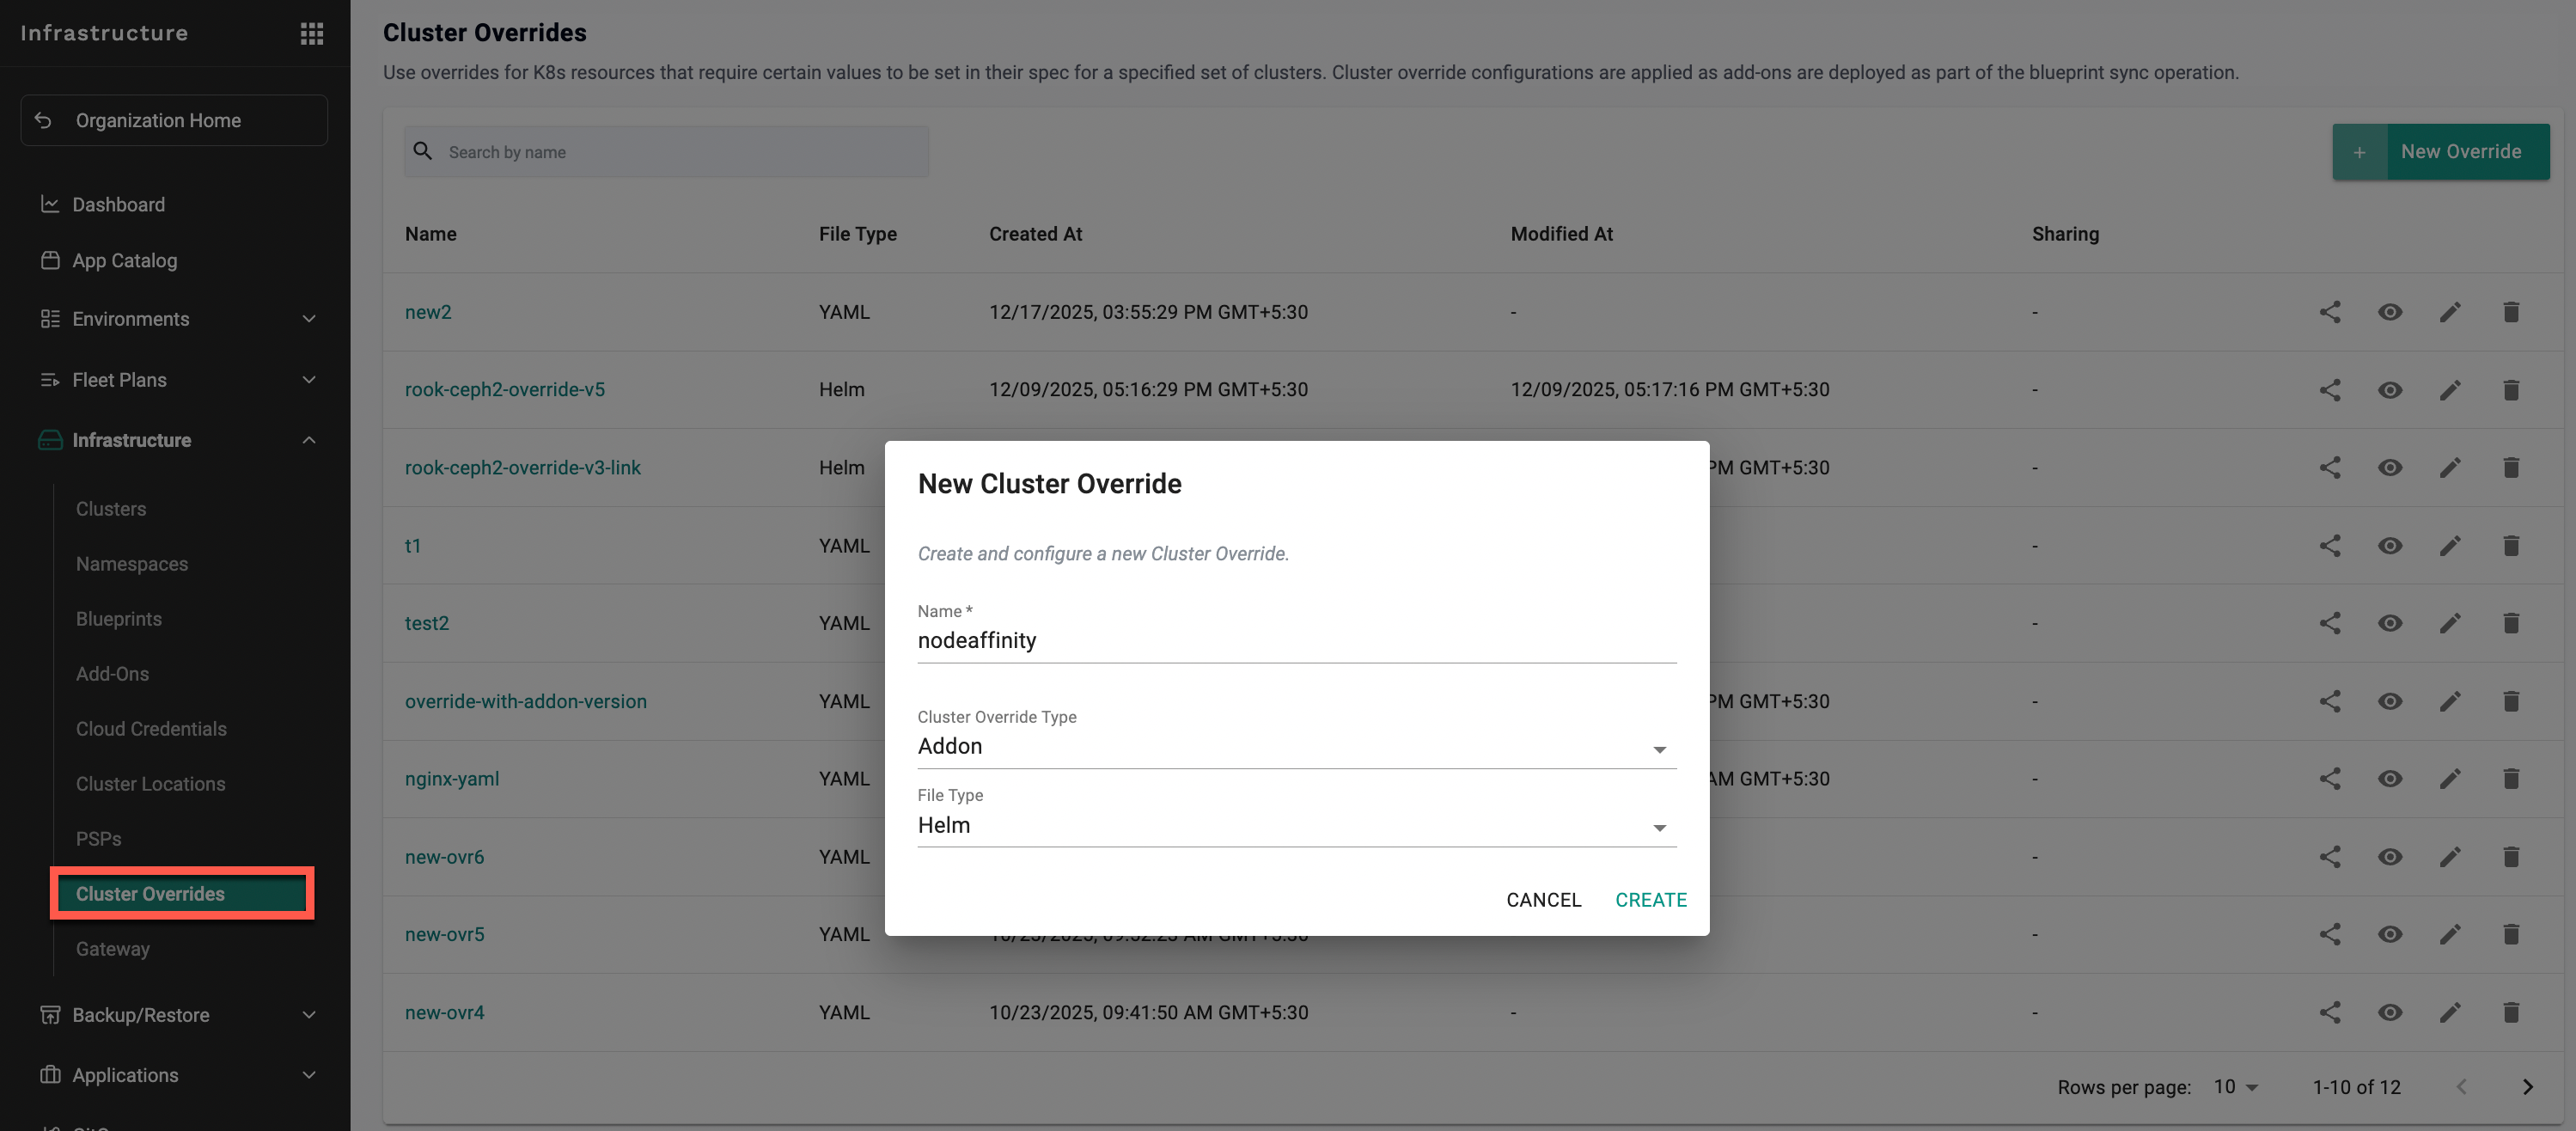Click eye icon for override-with-addon-version
The height and width of the screenshot is (1131, 2576).
tap(2389, 701)
